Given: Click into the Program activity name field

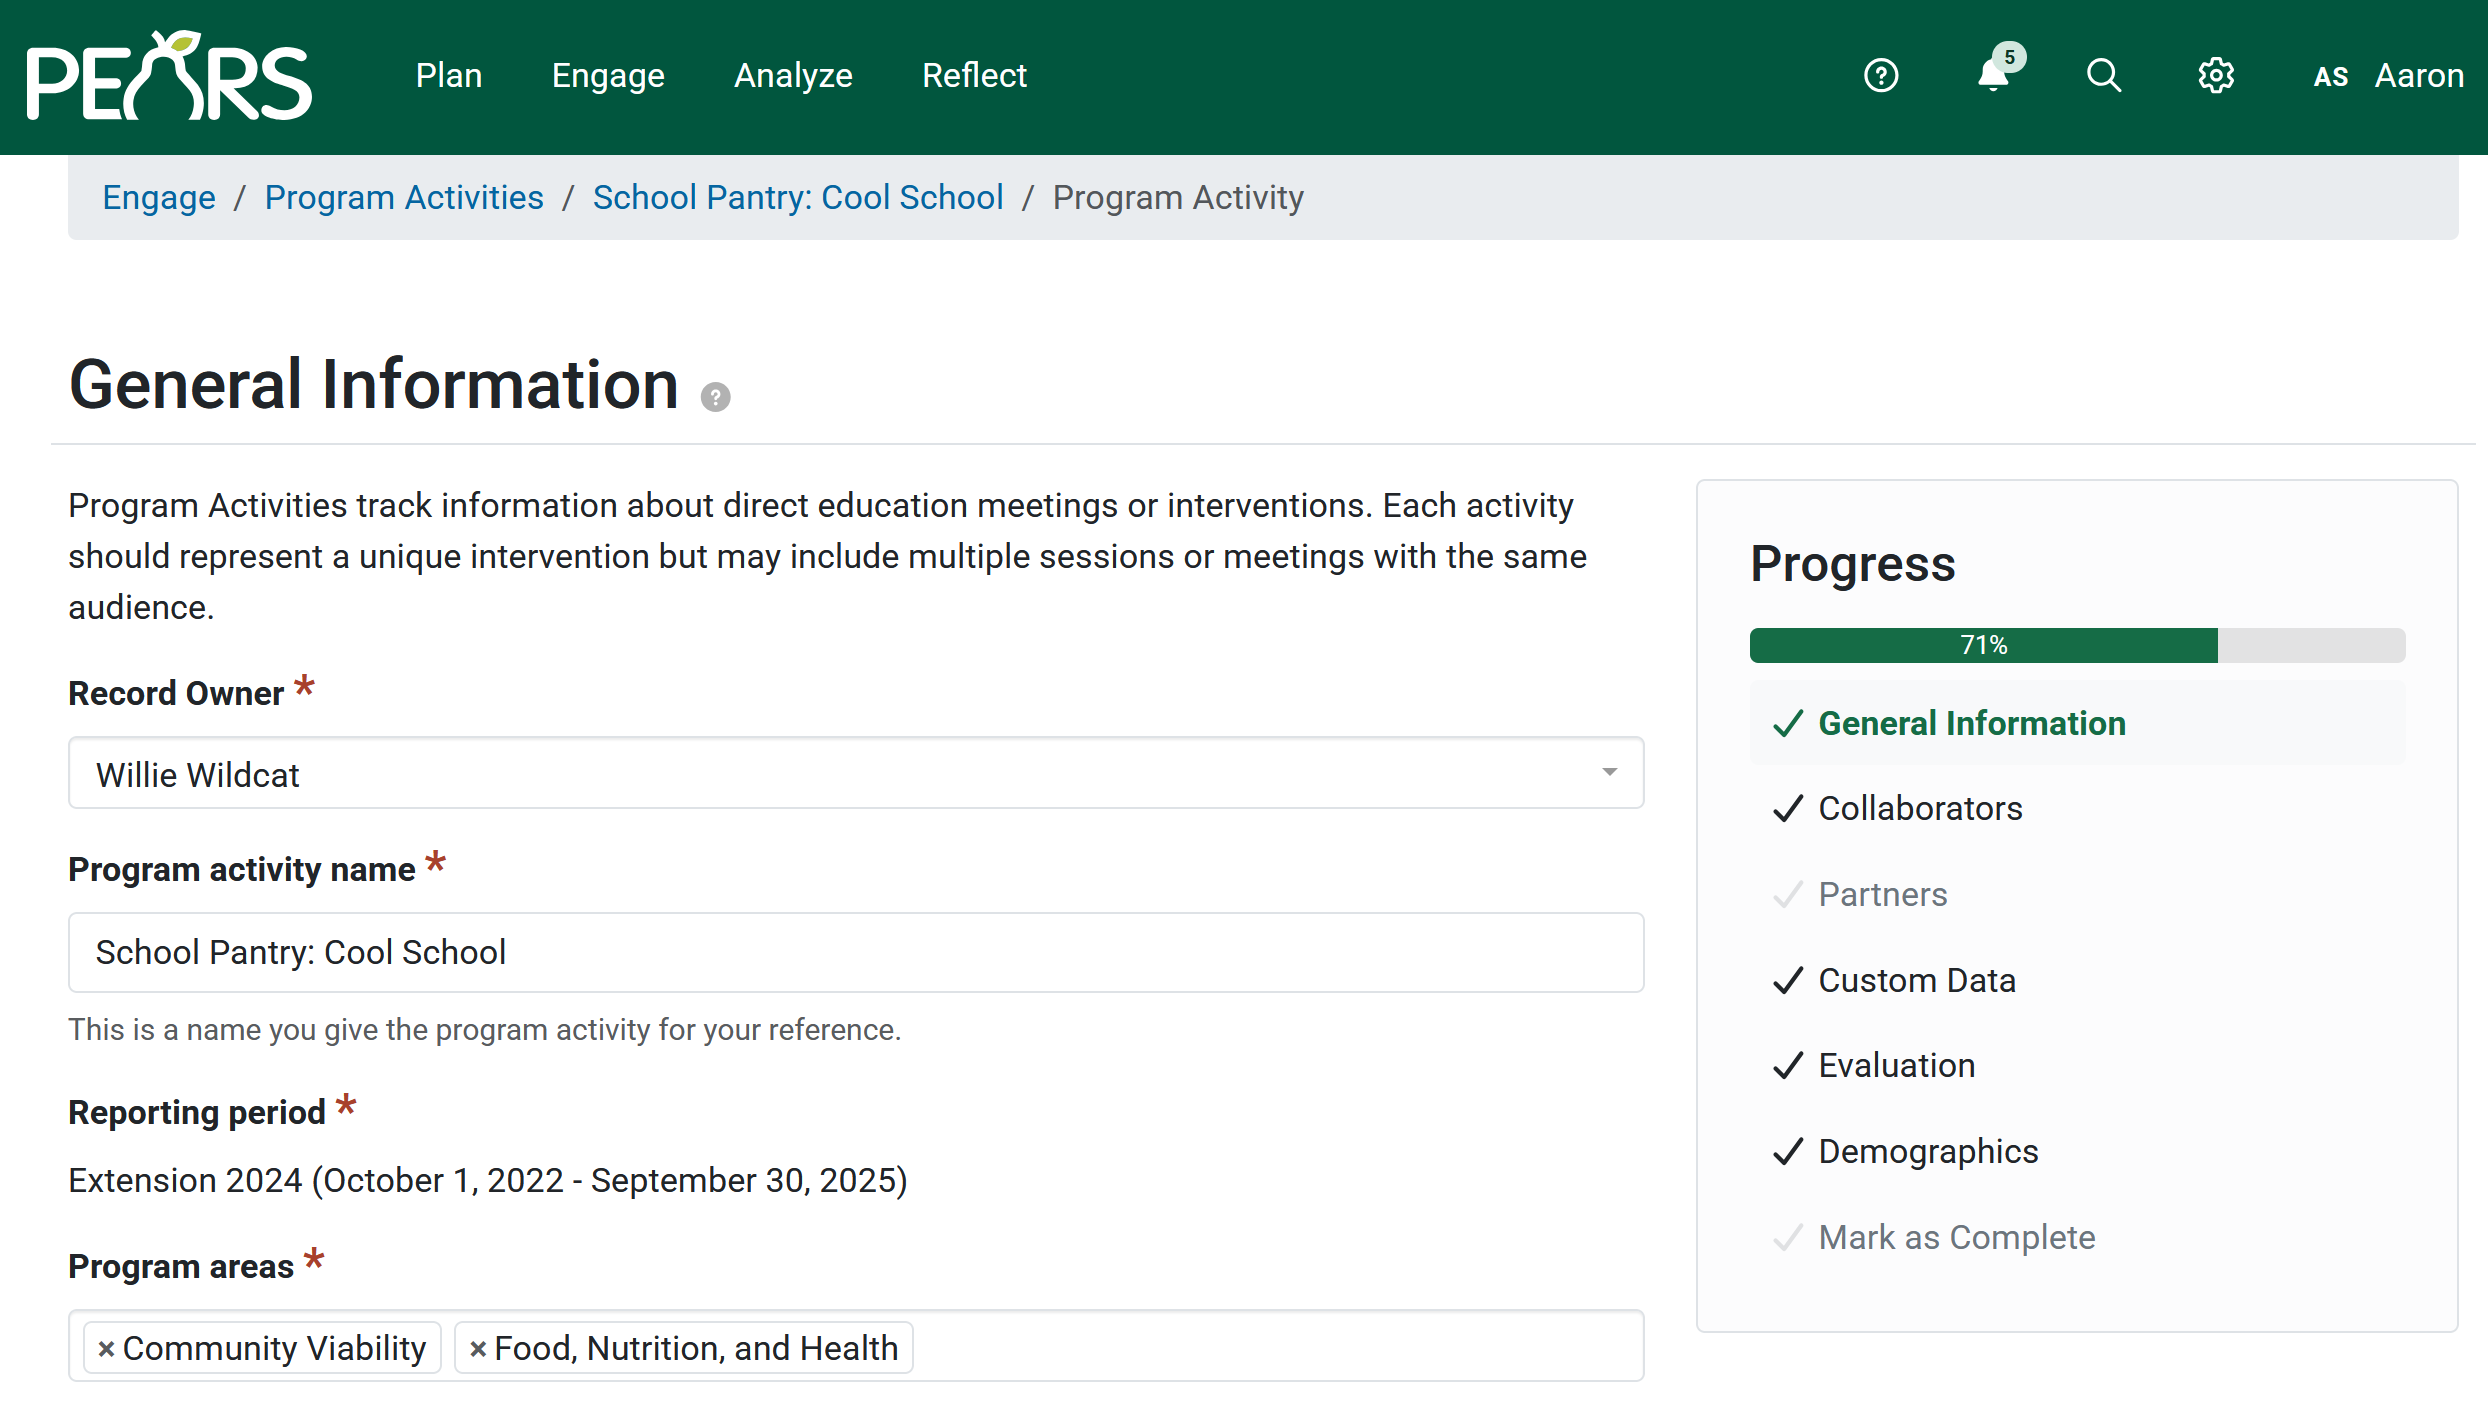Looking at the screenshot, I should [856, 952].
